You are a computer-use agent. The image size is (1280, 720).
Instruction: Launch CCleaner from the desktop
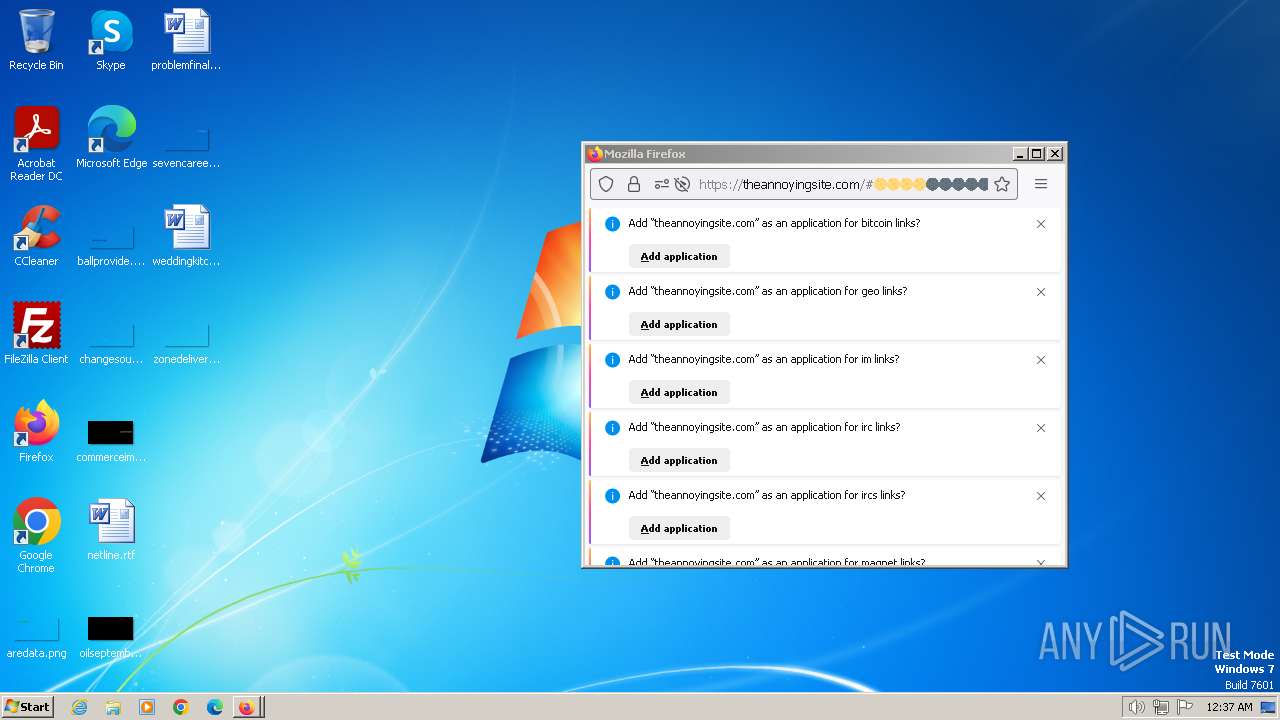coord(36,236)
